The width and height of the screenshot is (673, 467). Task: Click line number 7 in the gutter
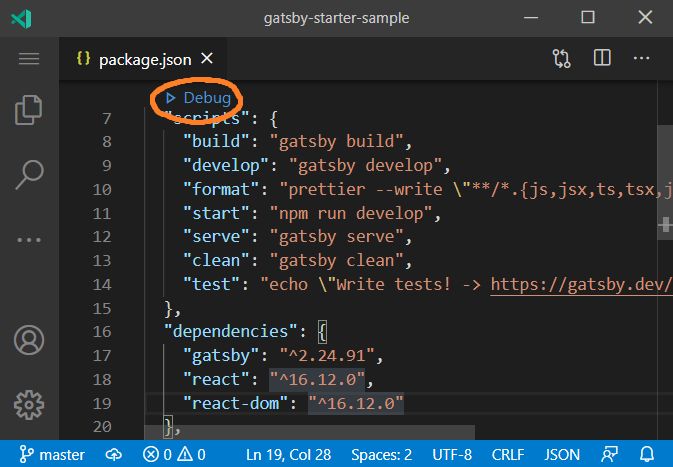click(x=107, y=118)
